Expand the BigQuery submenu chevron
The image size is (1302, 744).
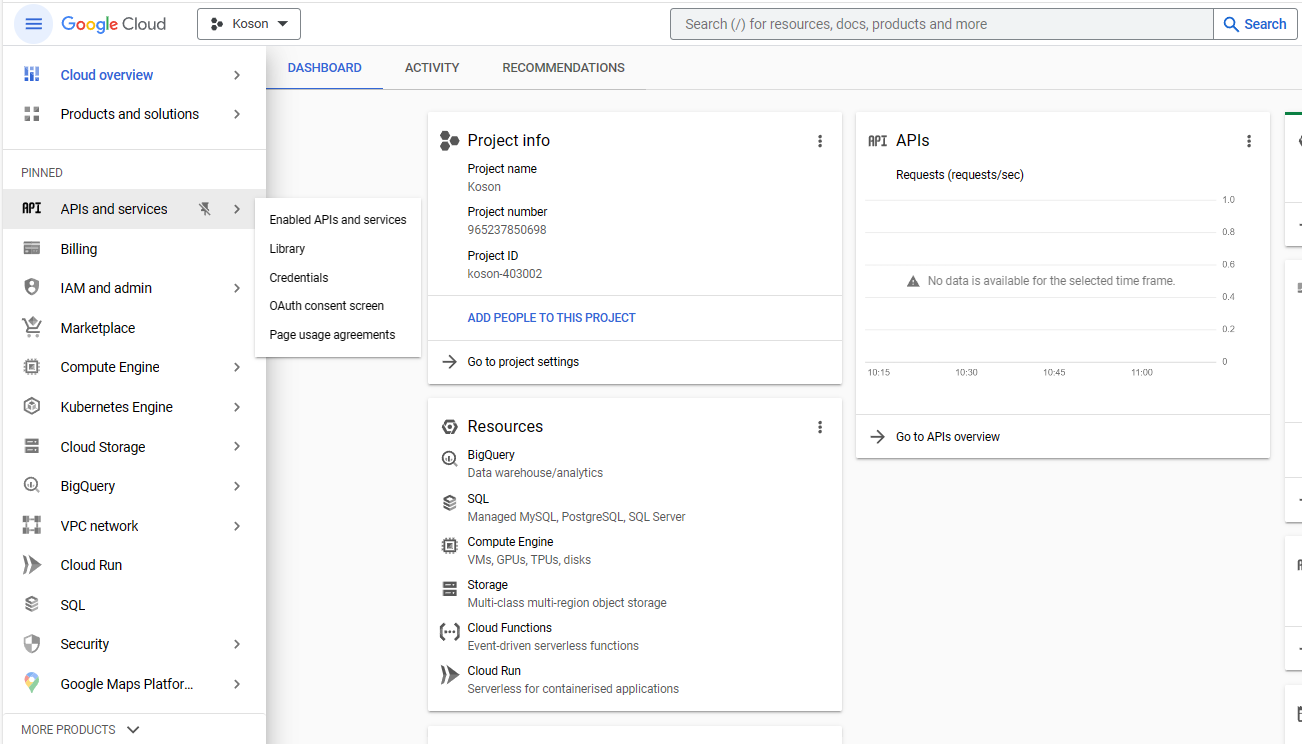[237, 486]
